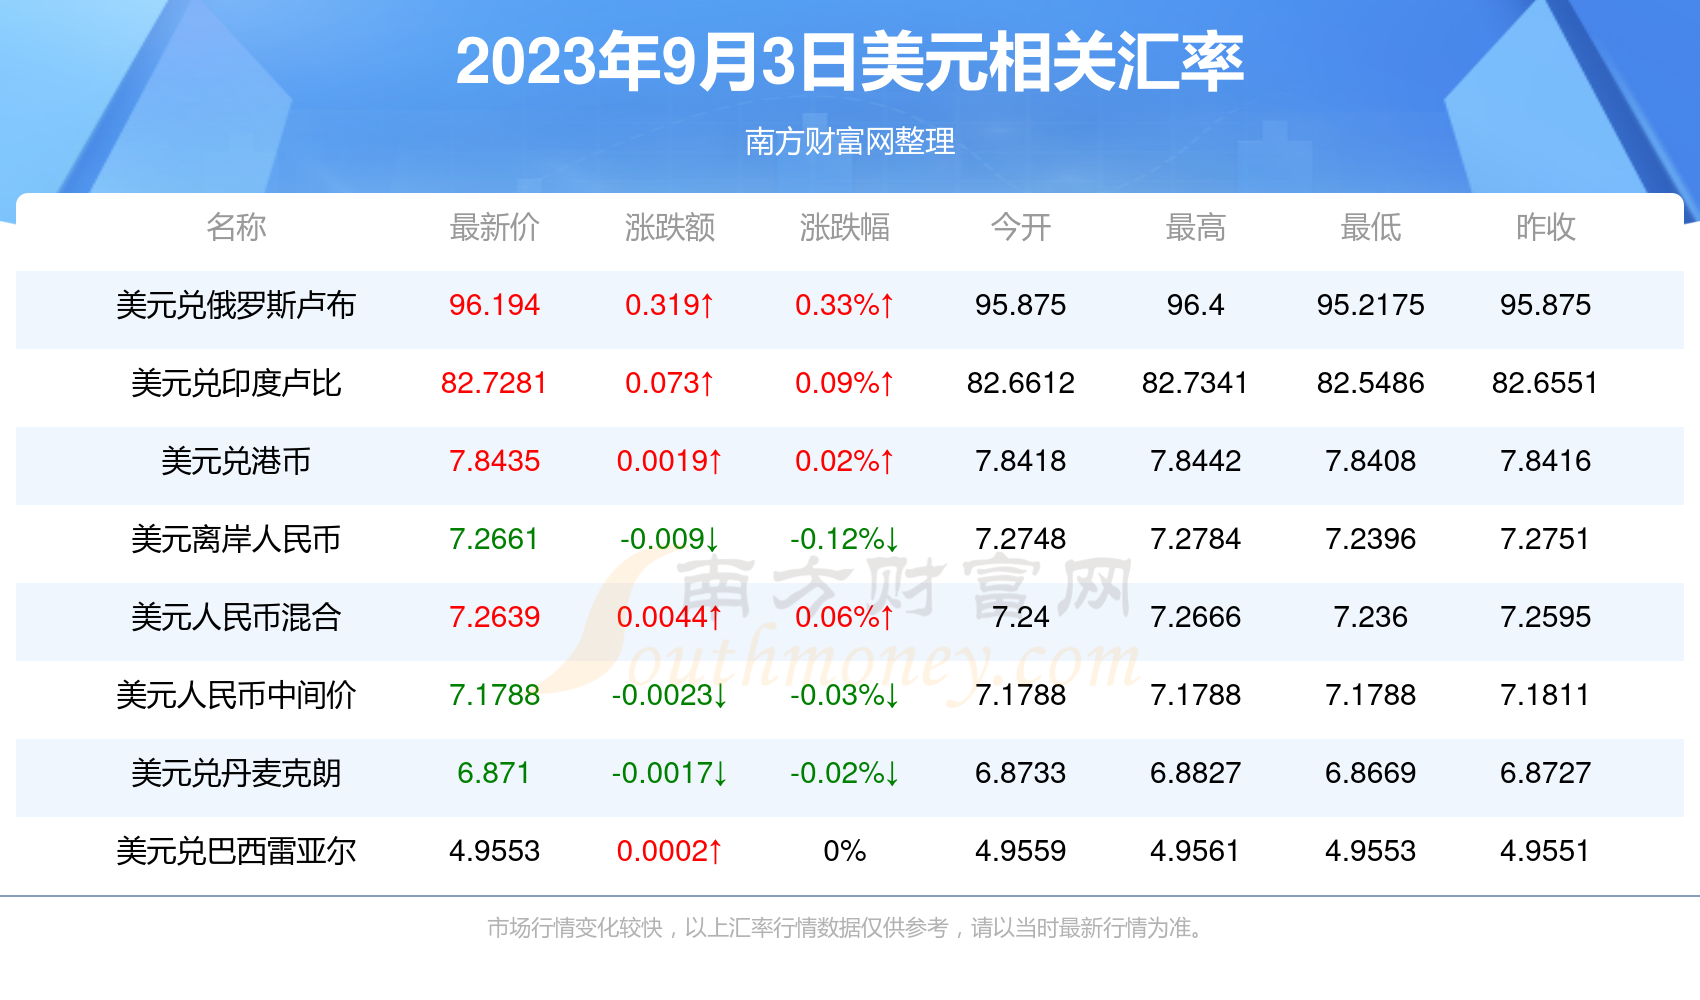This screenshot has height=1000, width=1700.
Task: Select the 涨跌额 column header
Action: (x=669, y=227)
